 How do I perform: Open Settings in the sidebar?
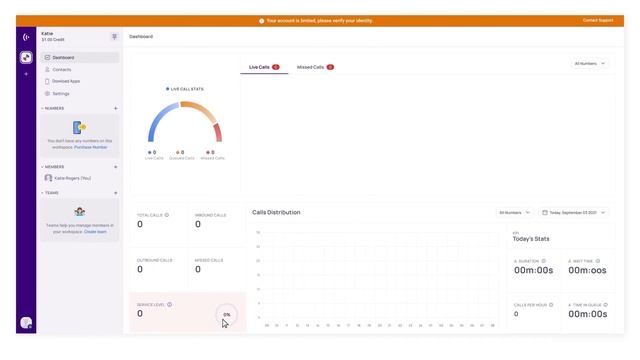pos(80,93)
